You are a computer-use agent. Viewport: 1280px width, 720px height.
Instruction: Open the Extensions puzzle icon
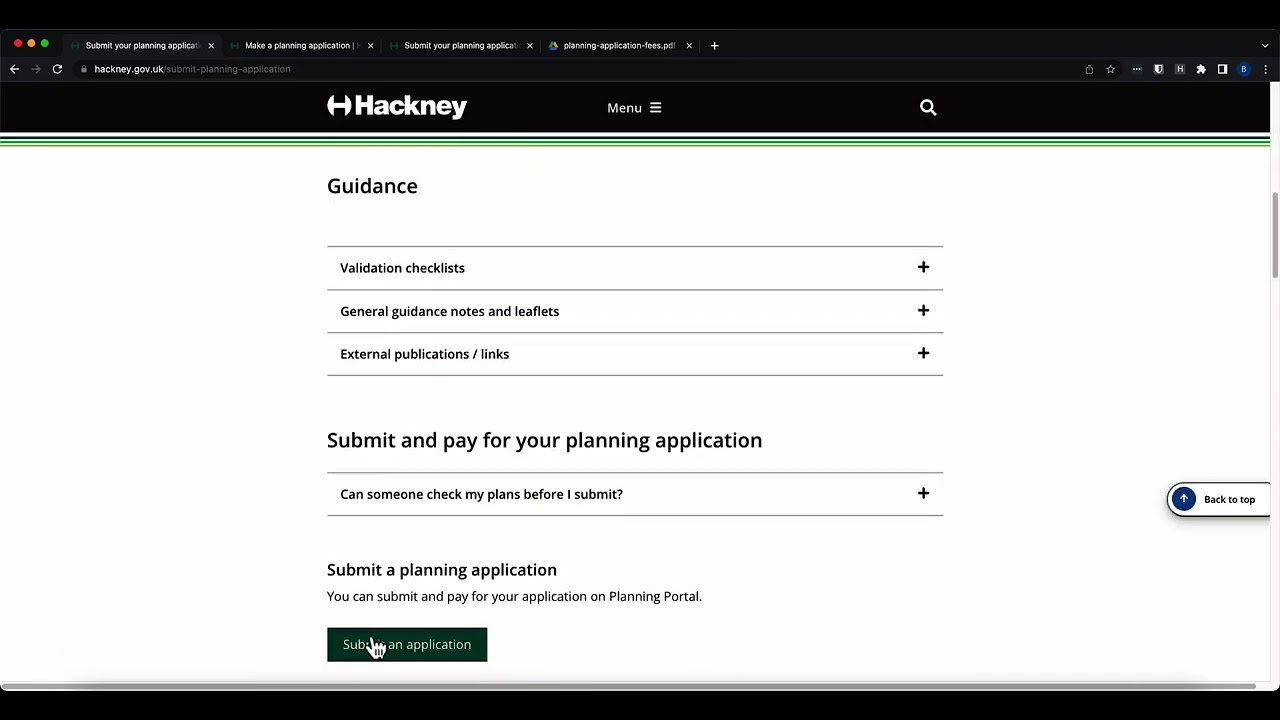click(1201, 69)
